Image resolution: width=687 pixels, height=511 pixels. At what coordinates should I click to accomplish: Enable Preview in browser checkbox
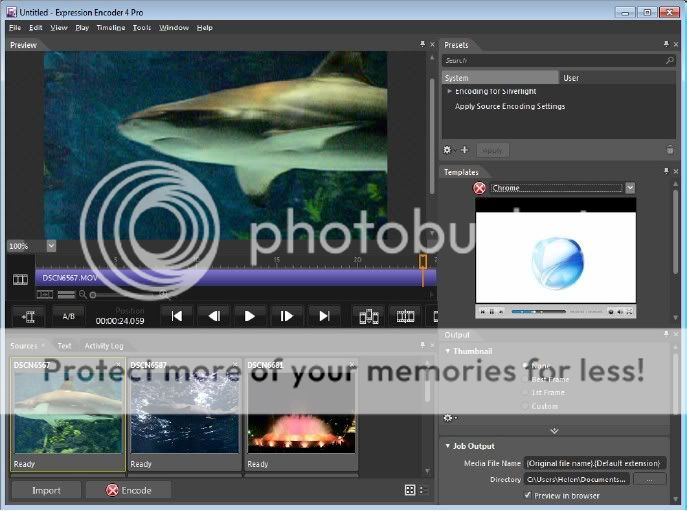click(x=528, y=495)
